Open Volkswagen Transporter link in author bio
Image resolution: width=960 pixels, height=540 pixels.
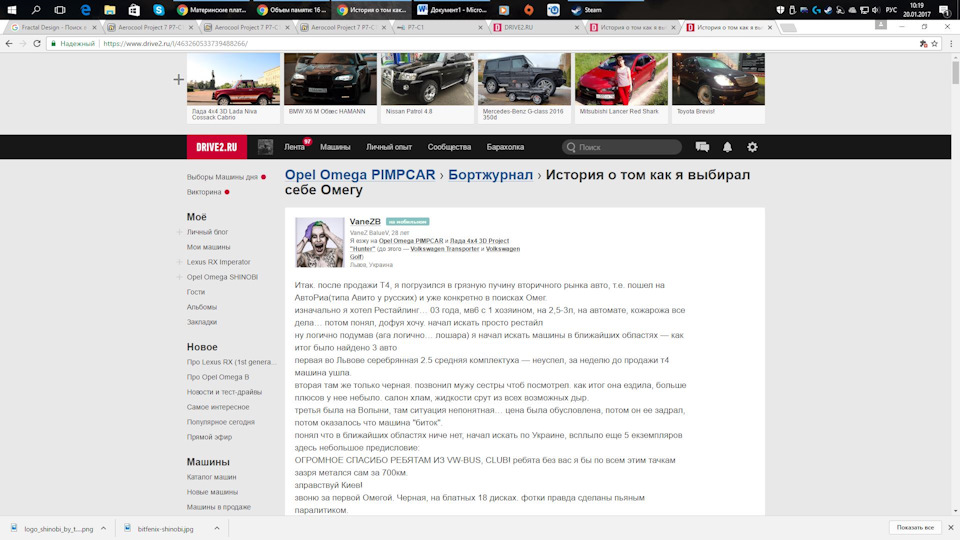(x=444, y=249)
